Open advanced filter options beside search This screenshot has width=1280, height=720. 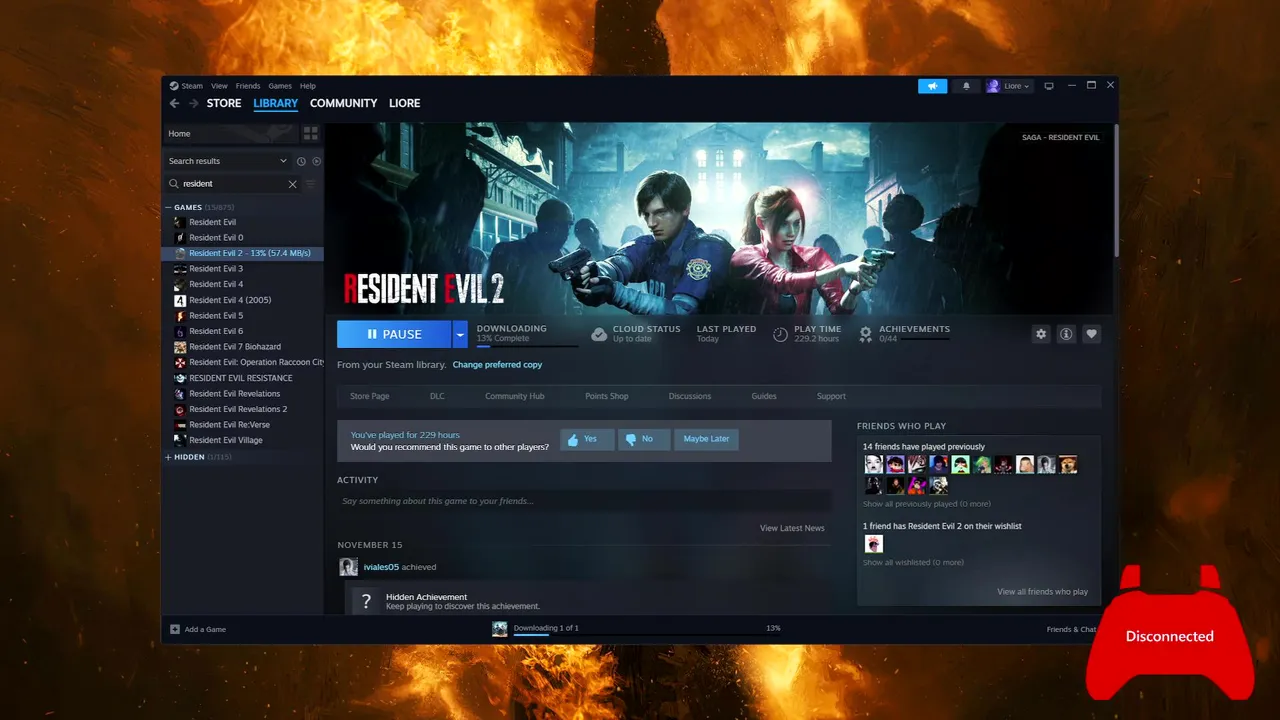310,184
